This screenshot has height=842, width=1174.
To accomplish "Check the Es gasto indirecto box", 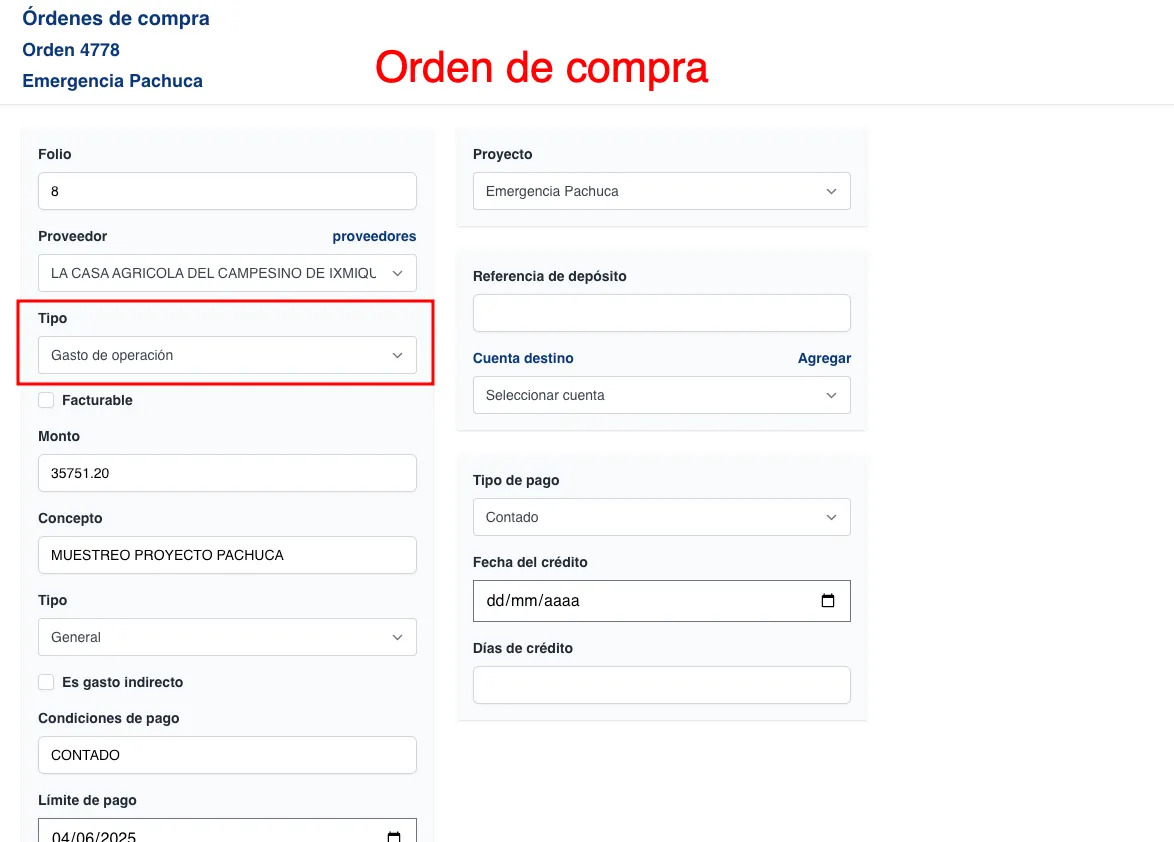I will (46, 682).
